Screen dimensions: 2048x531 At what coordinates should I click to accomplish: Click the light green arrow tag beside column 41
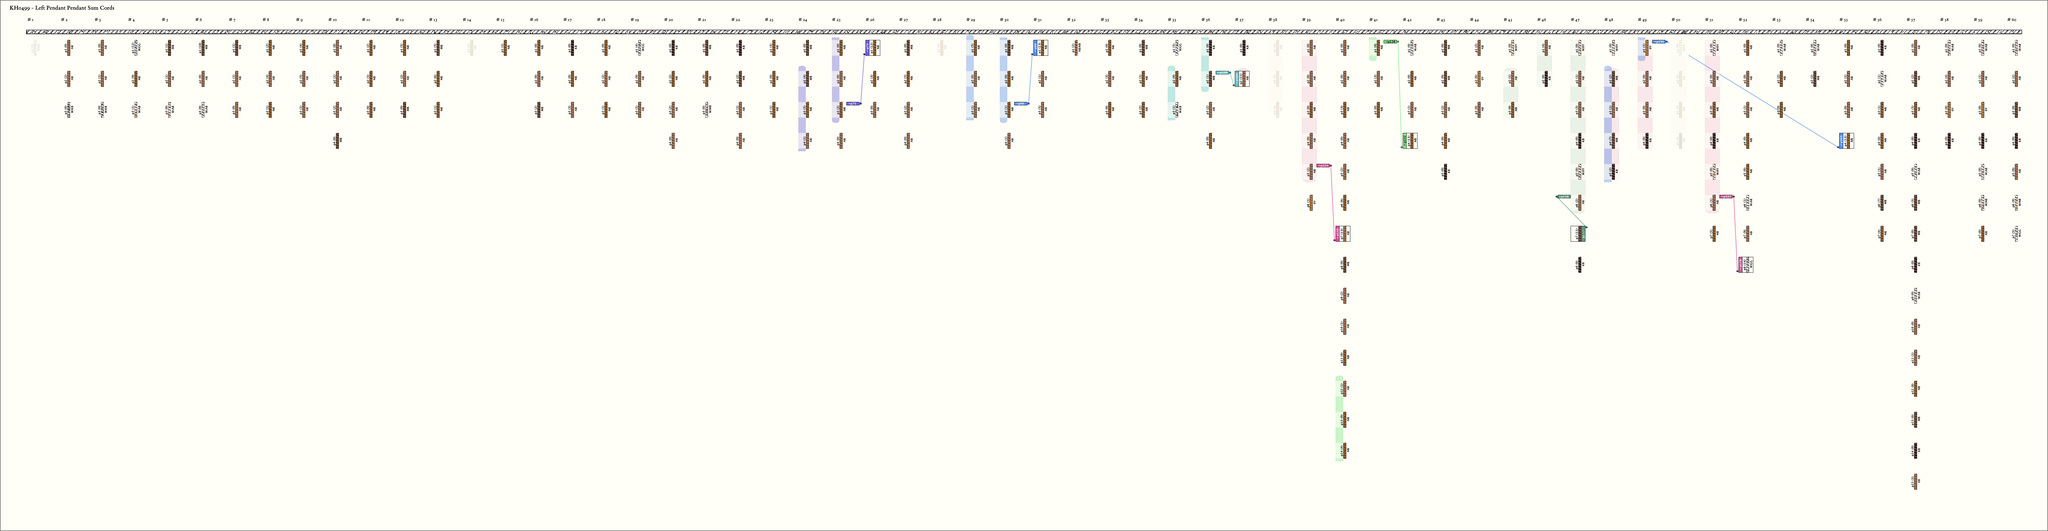coord(1390,42)
